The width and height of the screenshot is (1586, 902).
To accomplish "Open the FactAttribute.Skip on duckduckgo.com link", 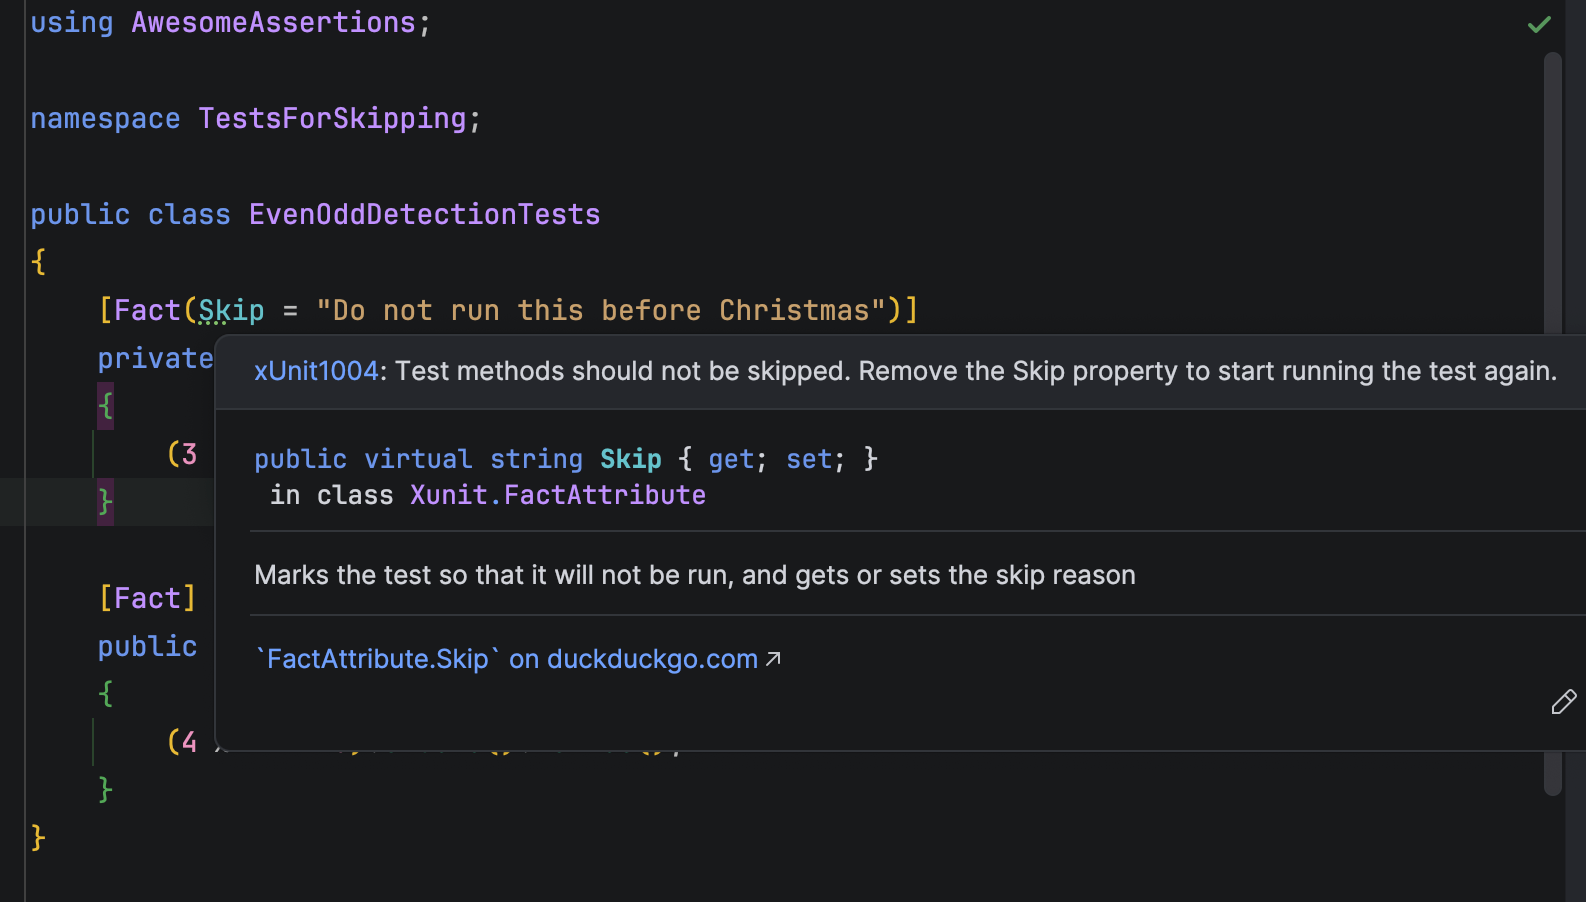I will coord(507,659).
